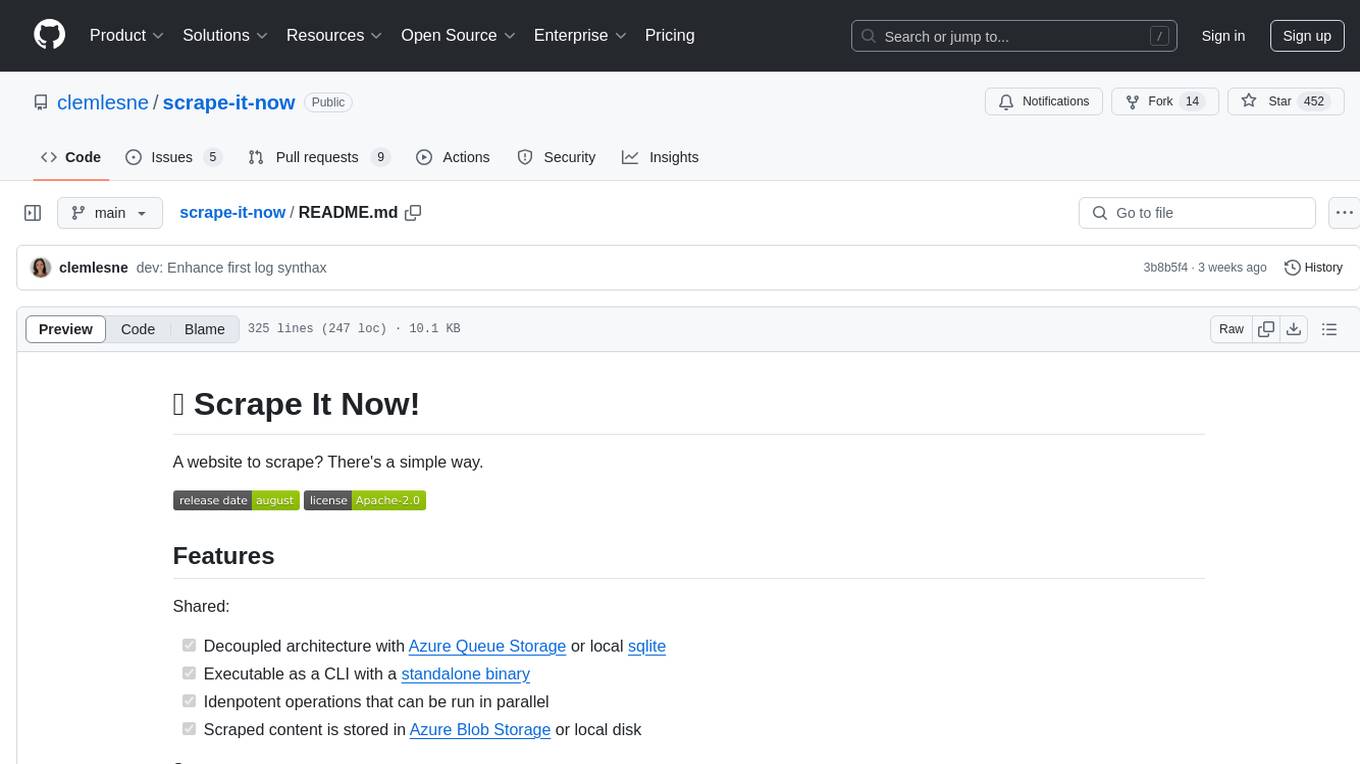Open the Insights tab

(660, 157)
